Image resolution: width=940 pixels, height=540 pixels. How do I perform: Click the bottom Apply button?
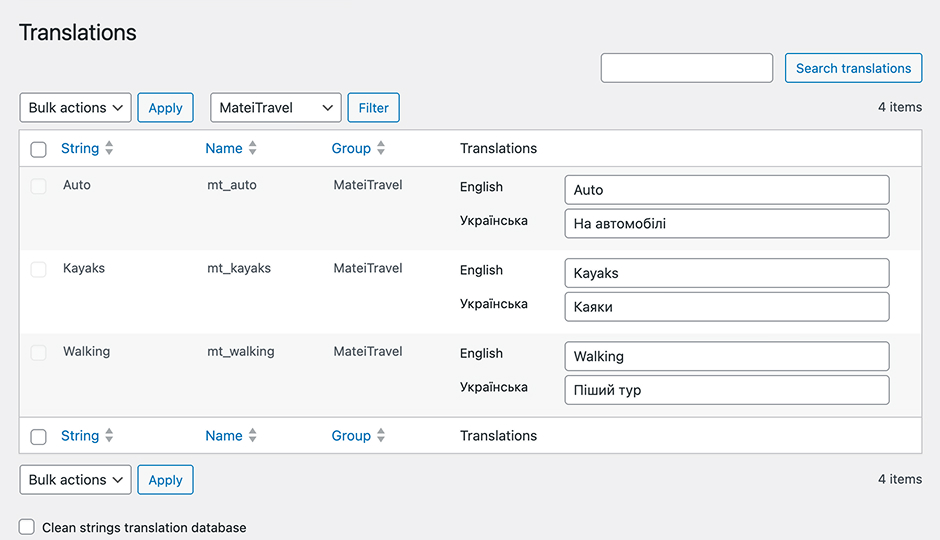(x=165, y=480)
